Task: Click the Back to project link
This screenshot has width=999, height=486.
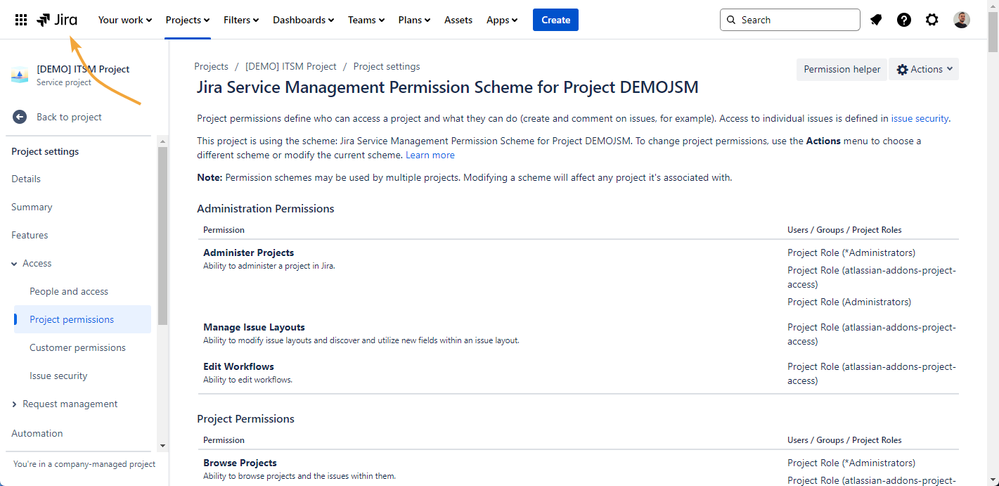Action: coord(69,117)
